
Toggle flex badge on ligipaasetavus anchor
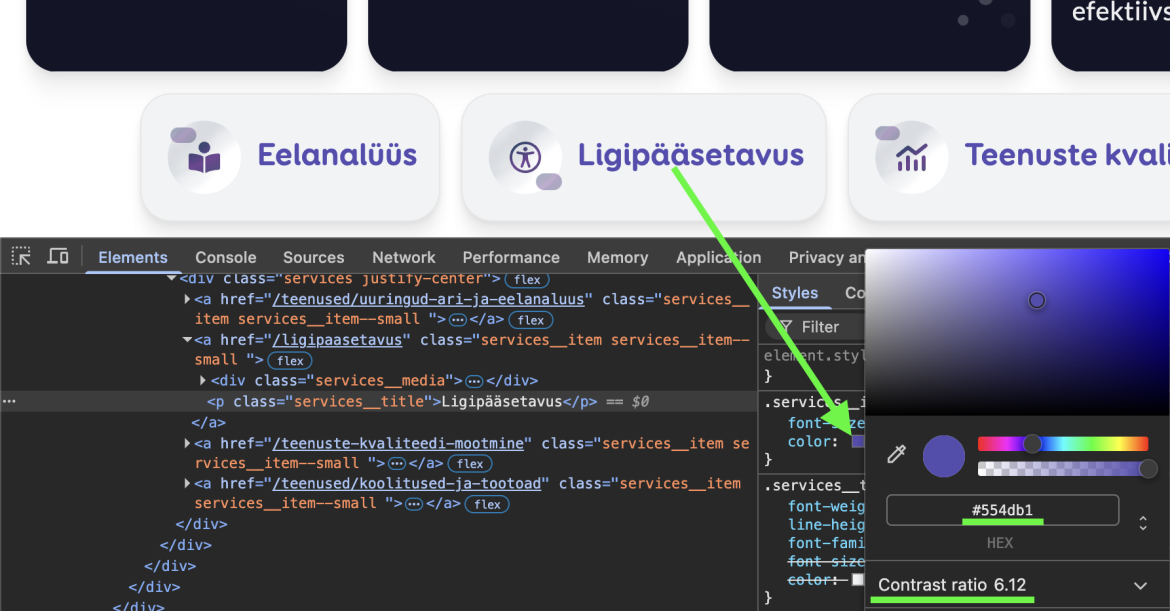click(x=290, y=361)
